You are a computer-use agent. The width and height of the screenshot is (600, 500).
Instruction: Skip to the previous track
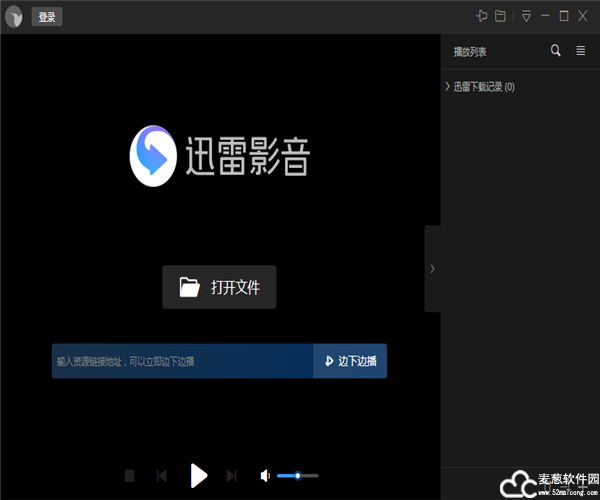[x=161, y=476]
